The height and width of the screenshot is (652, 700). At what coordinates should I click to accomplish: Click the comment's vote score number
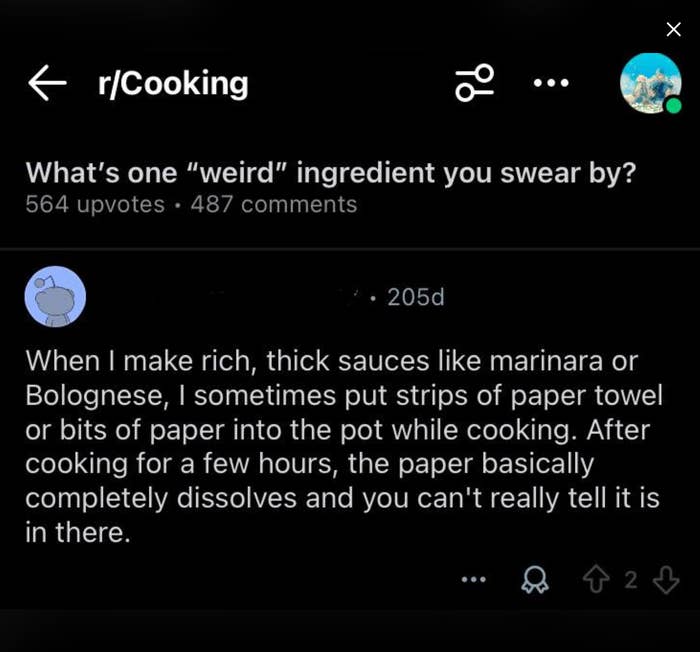[x=631, y=581]
